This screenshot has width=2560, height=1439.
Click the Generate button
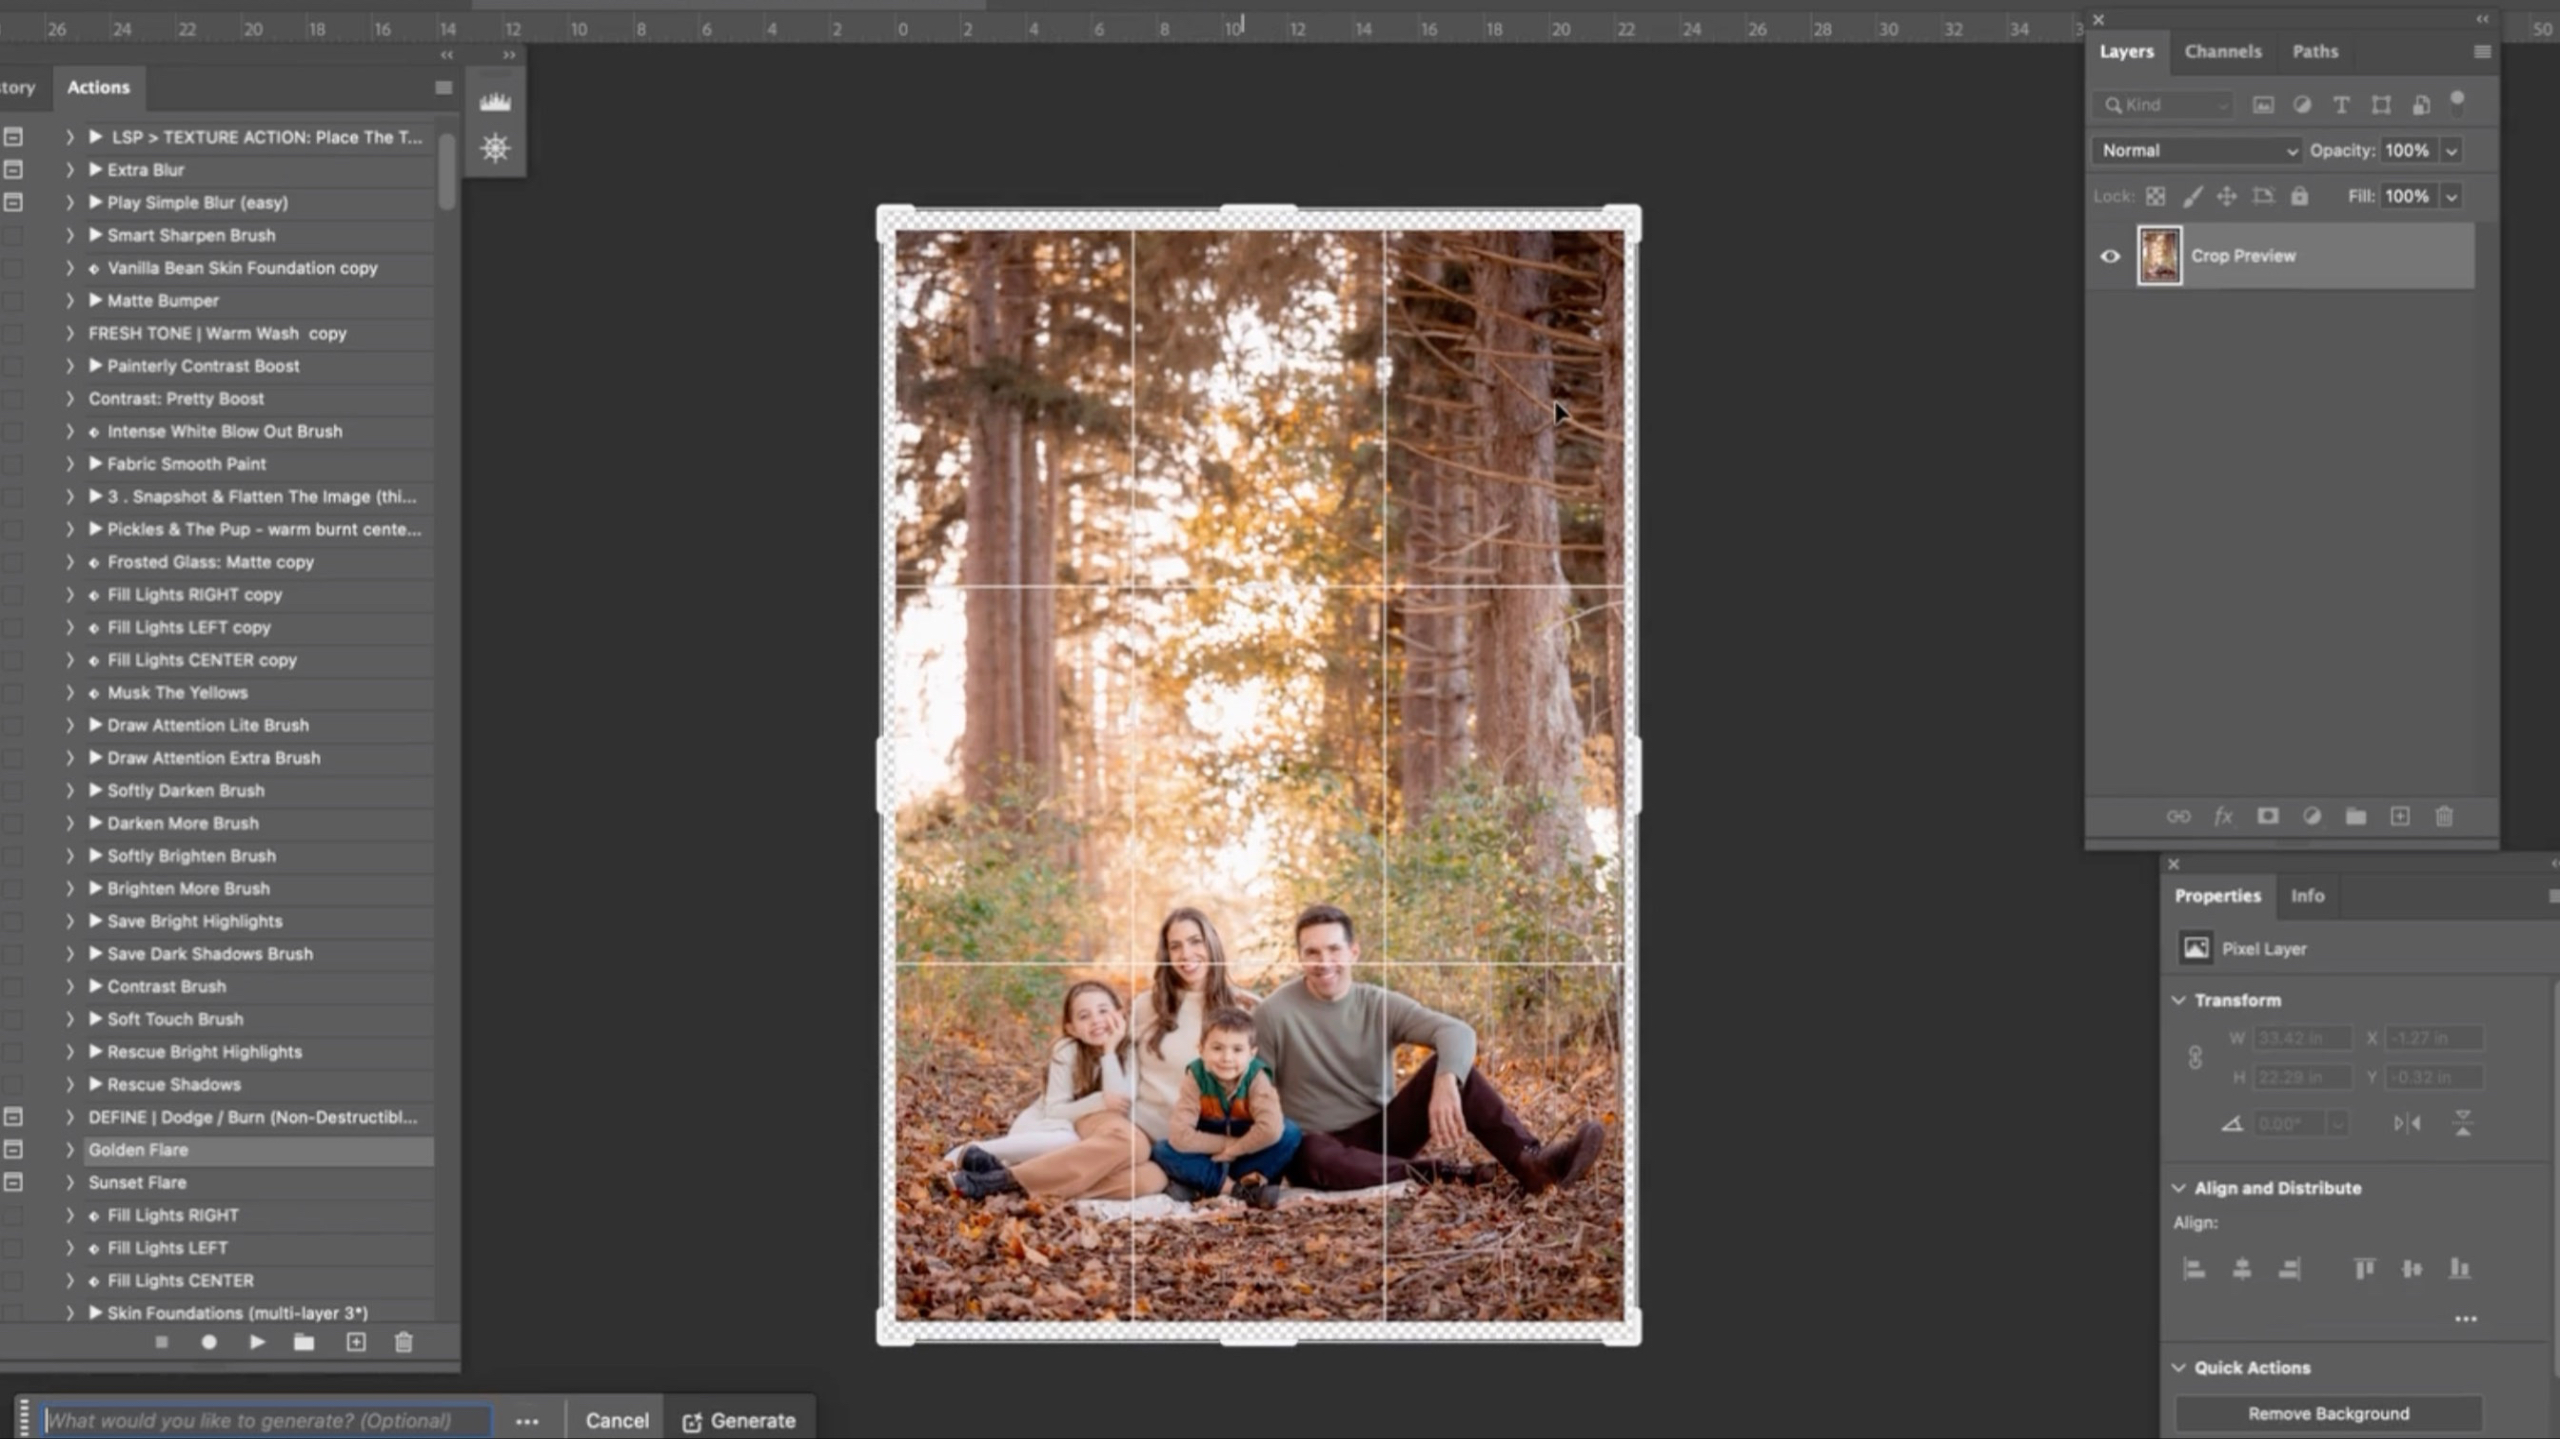coord(739,1420)
